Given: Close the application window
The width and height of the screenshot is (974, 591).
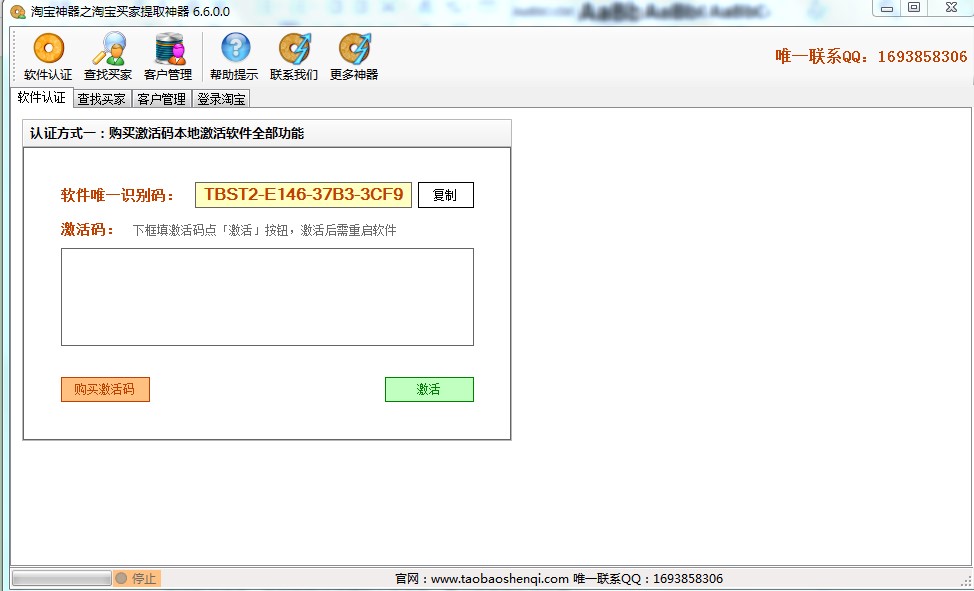Looking at the screenshot, I should tap(951, 7).
